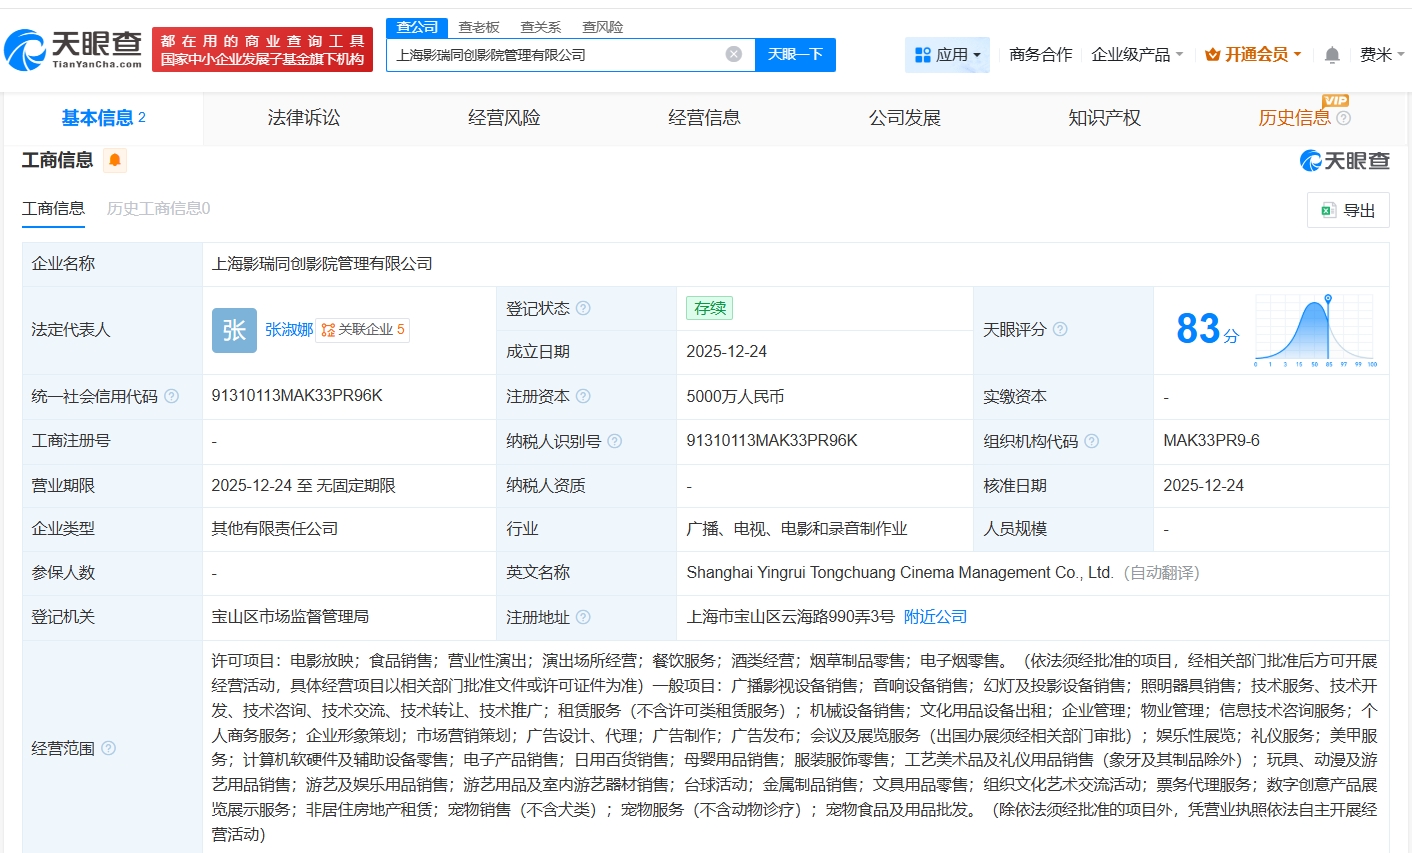
Task: Export data with the 导出 button
Action: click(x=1347, y=210)
